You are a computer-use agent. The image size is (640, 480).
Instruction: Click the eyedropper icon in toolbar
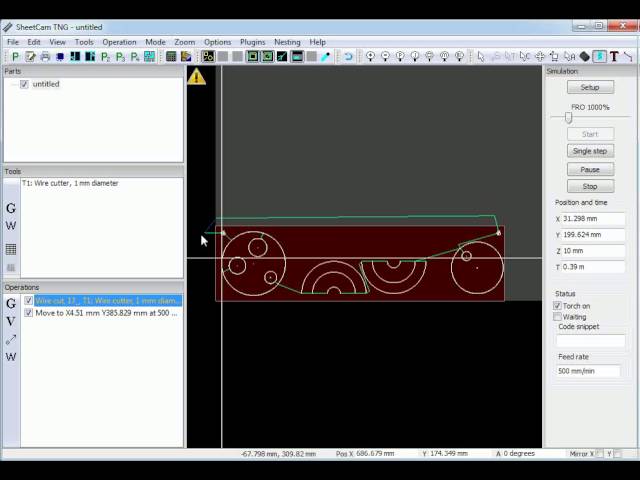pos(326,56)
